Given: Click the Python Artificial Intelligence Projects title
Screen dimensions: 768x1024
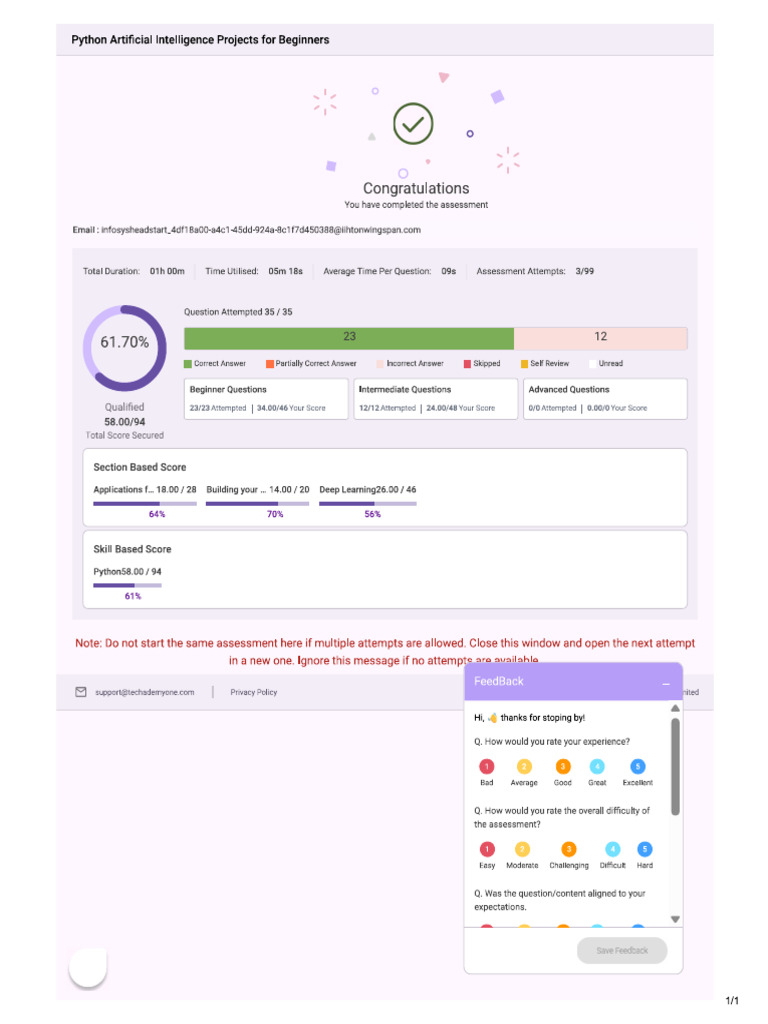Looking at the screenshot, I should coord(200,40).
